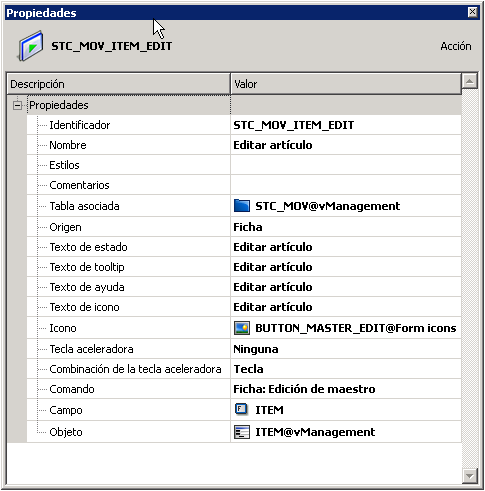The width and height of the screenshot is (485, 491).
Task: Select the Icono property row
Action: 244,328
